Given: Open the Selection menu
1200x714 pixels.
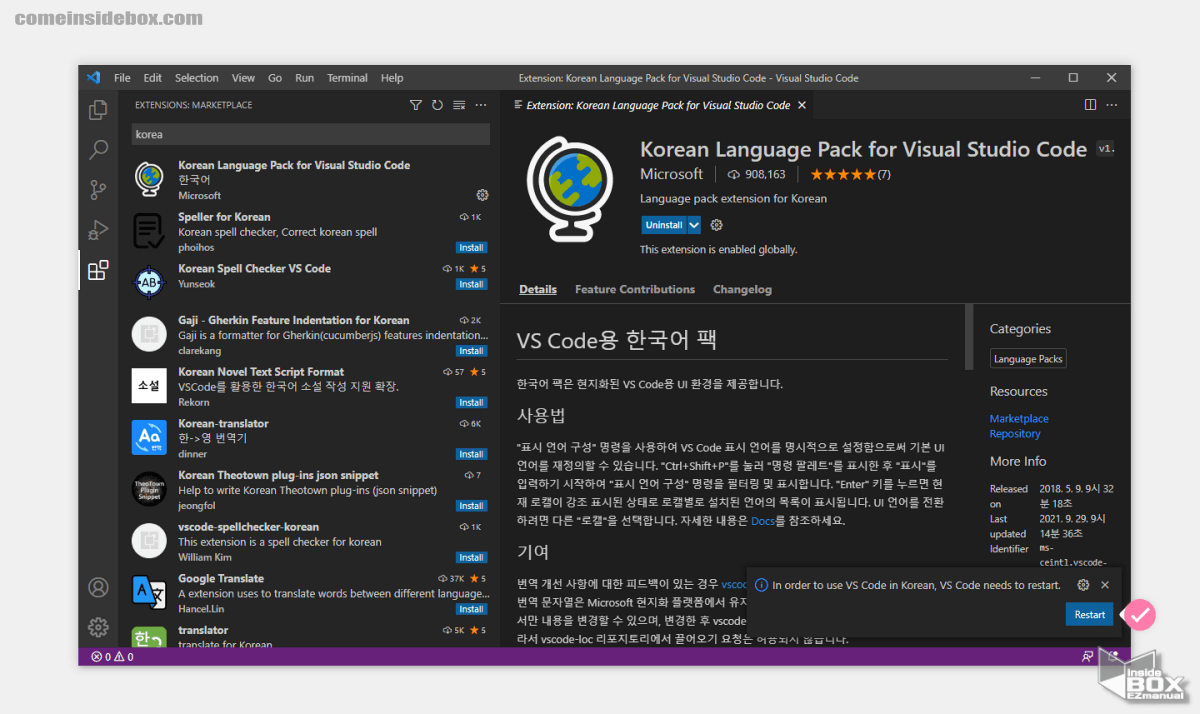Looking at the screenshot, I should point(196,78).
